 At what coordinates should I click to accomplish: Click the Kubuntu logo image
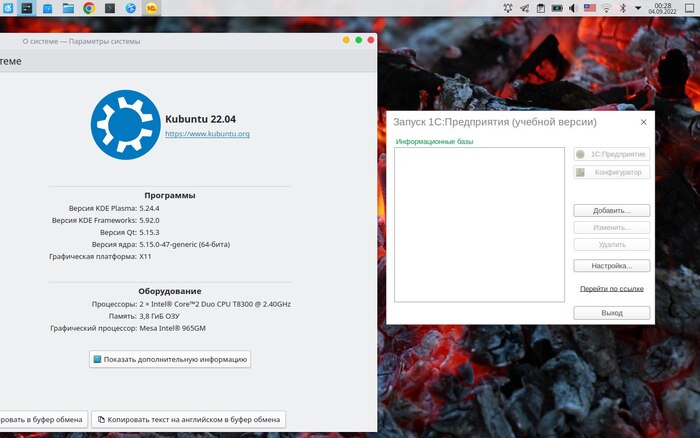(x=125, y=125)
